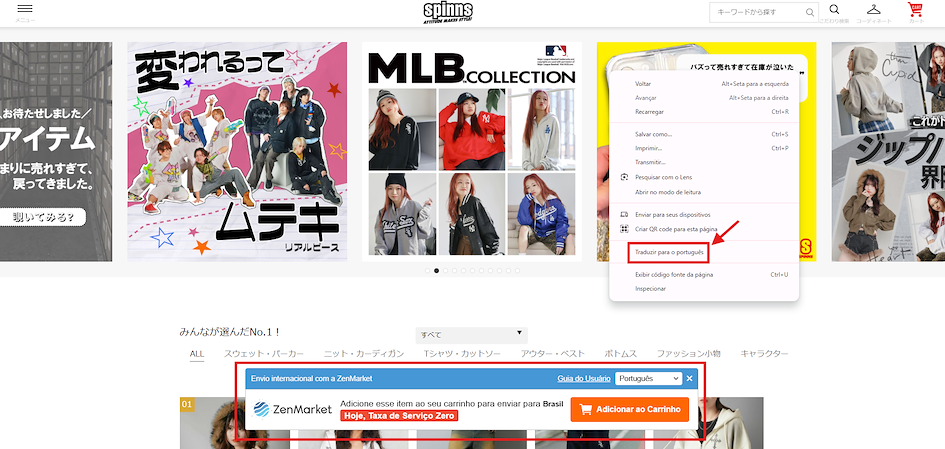Screen dimensions: 945x449
Task: Switch to the ニット・カーディガン tab
Action: click(x=363, y=354)
